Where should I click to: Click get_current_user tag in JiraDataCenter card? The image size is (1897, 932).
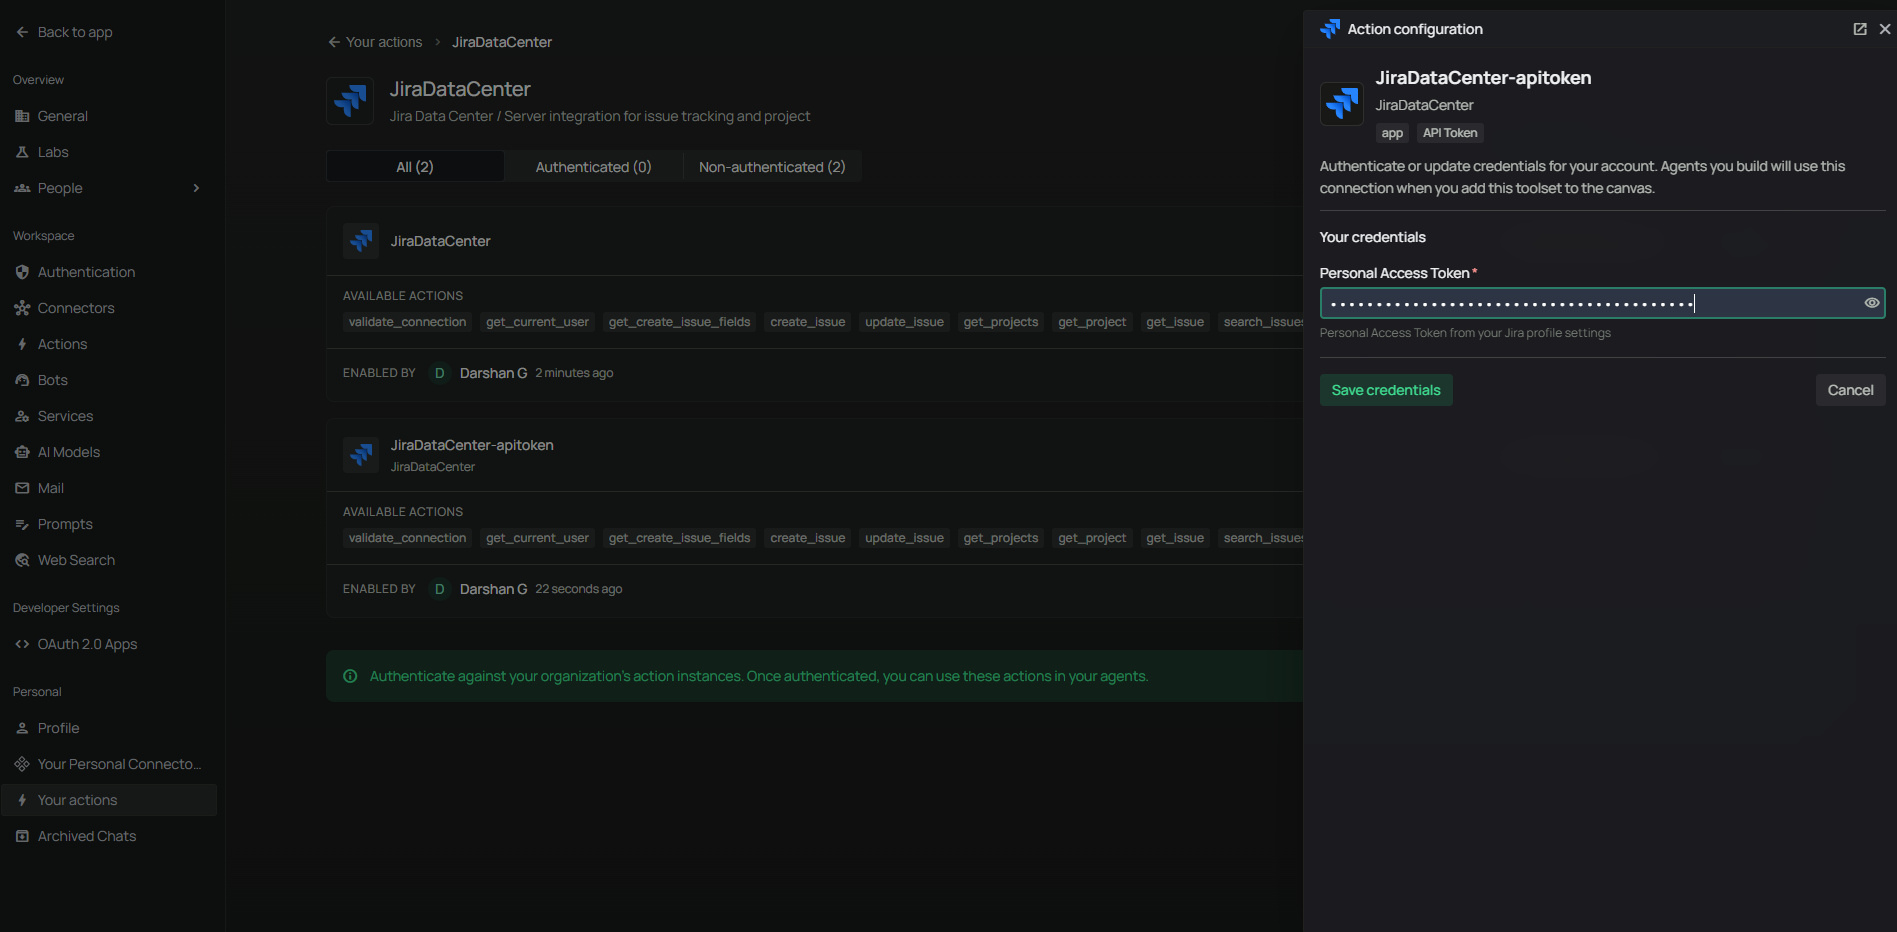[537, 322]
